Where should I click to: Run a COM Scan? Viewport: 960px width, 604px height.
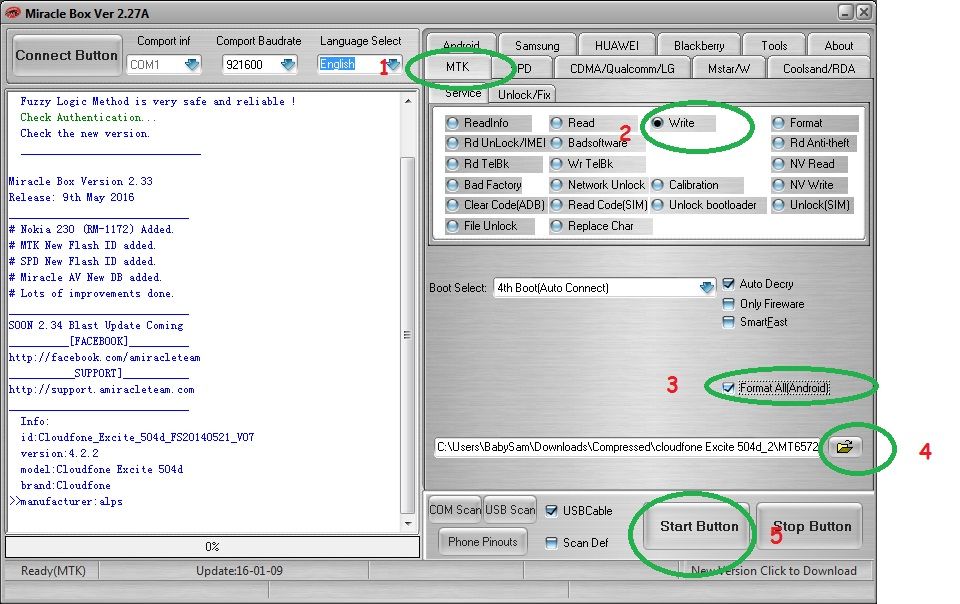pos(455,510)
